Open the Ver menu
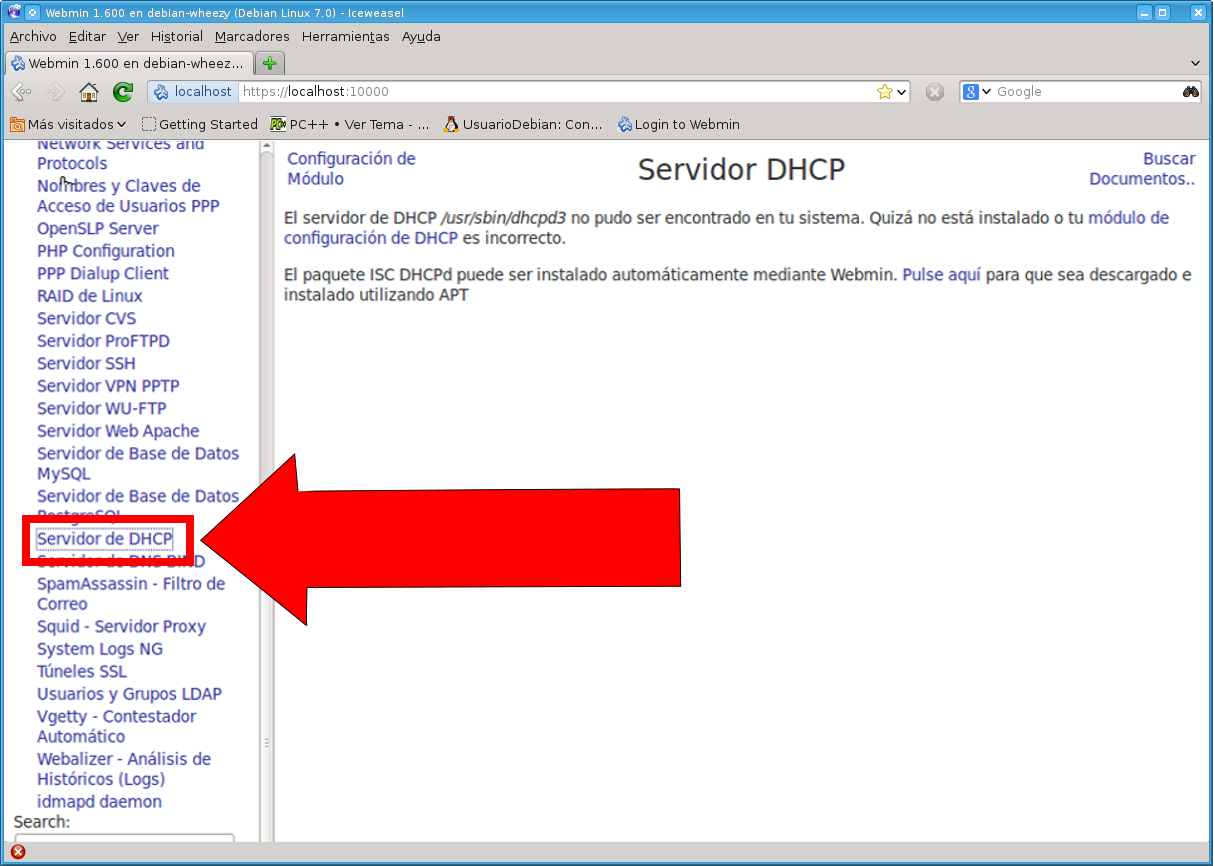The height and width of the screenshot is (866, 1213). tap(128, 36)
